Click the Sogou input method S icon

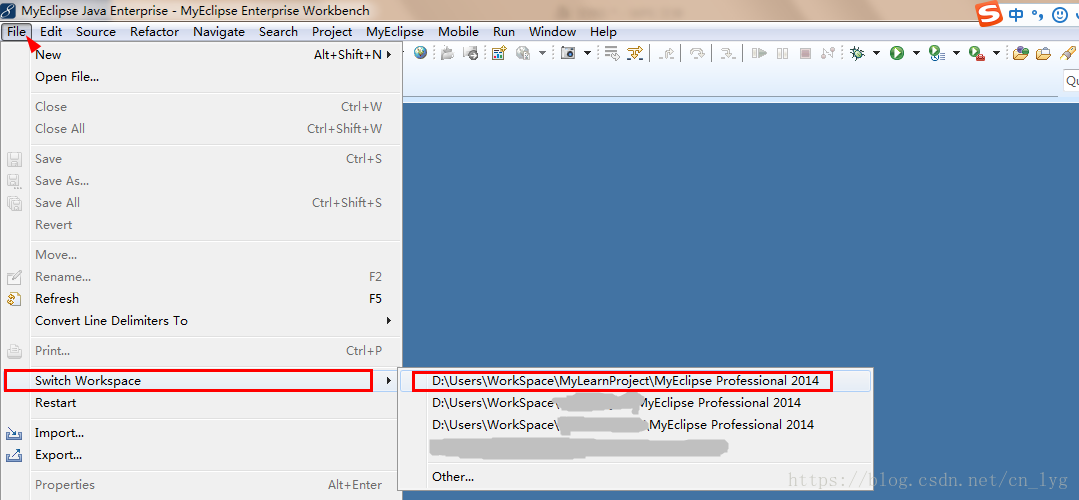[990, 14]
